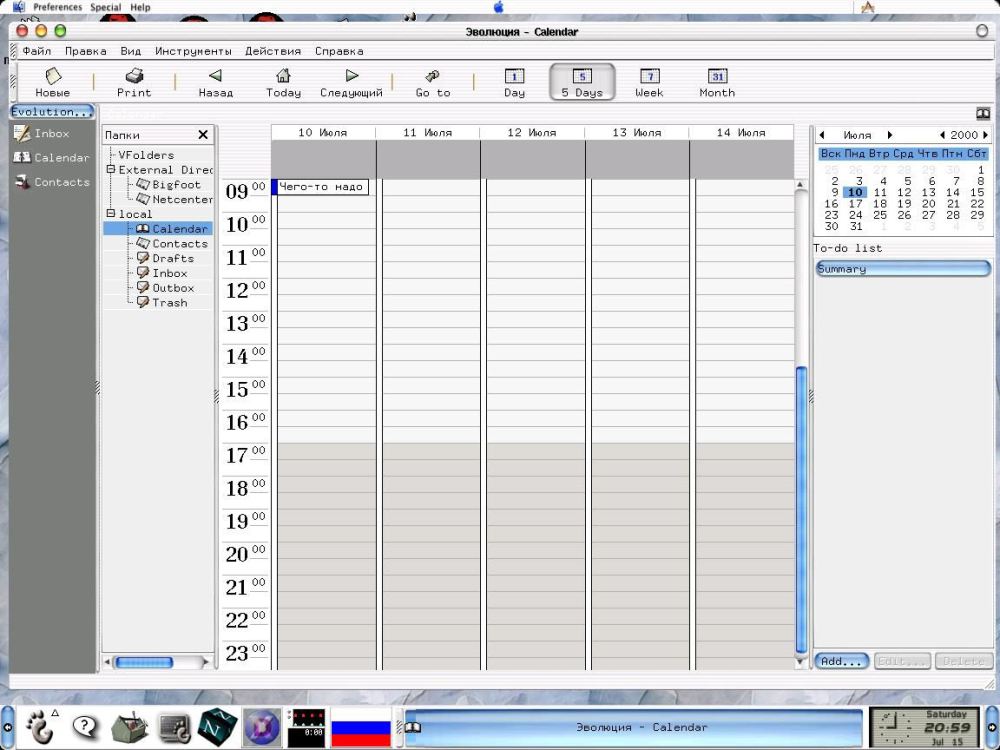Advance with the Следующий arrow
The height and width of the screenshot is (750, 1000).
click(351, 83)
